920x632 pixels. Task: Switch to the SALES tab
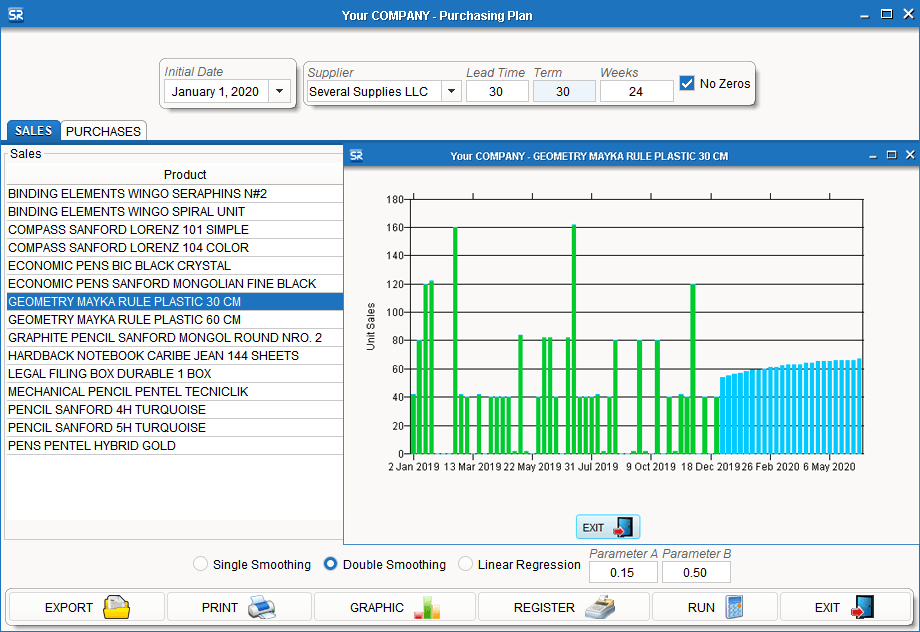pos(33,131)
